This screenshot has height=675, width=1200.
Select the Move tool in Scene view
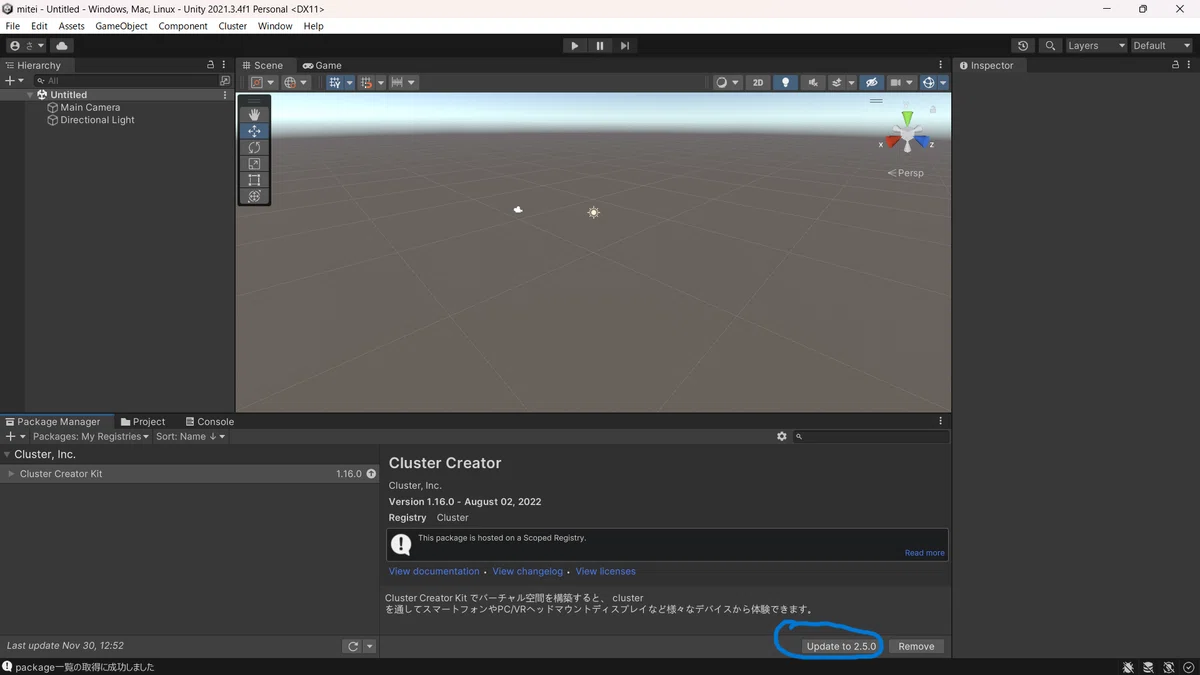254,131
